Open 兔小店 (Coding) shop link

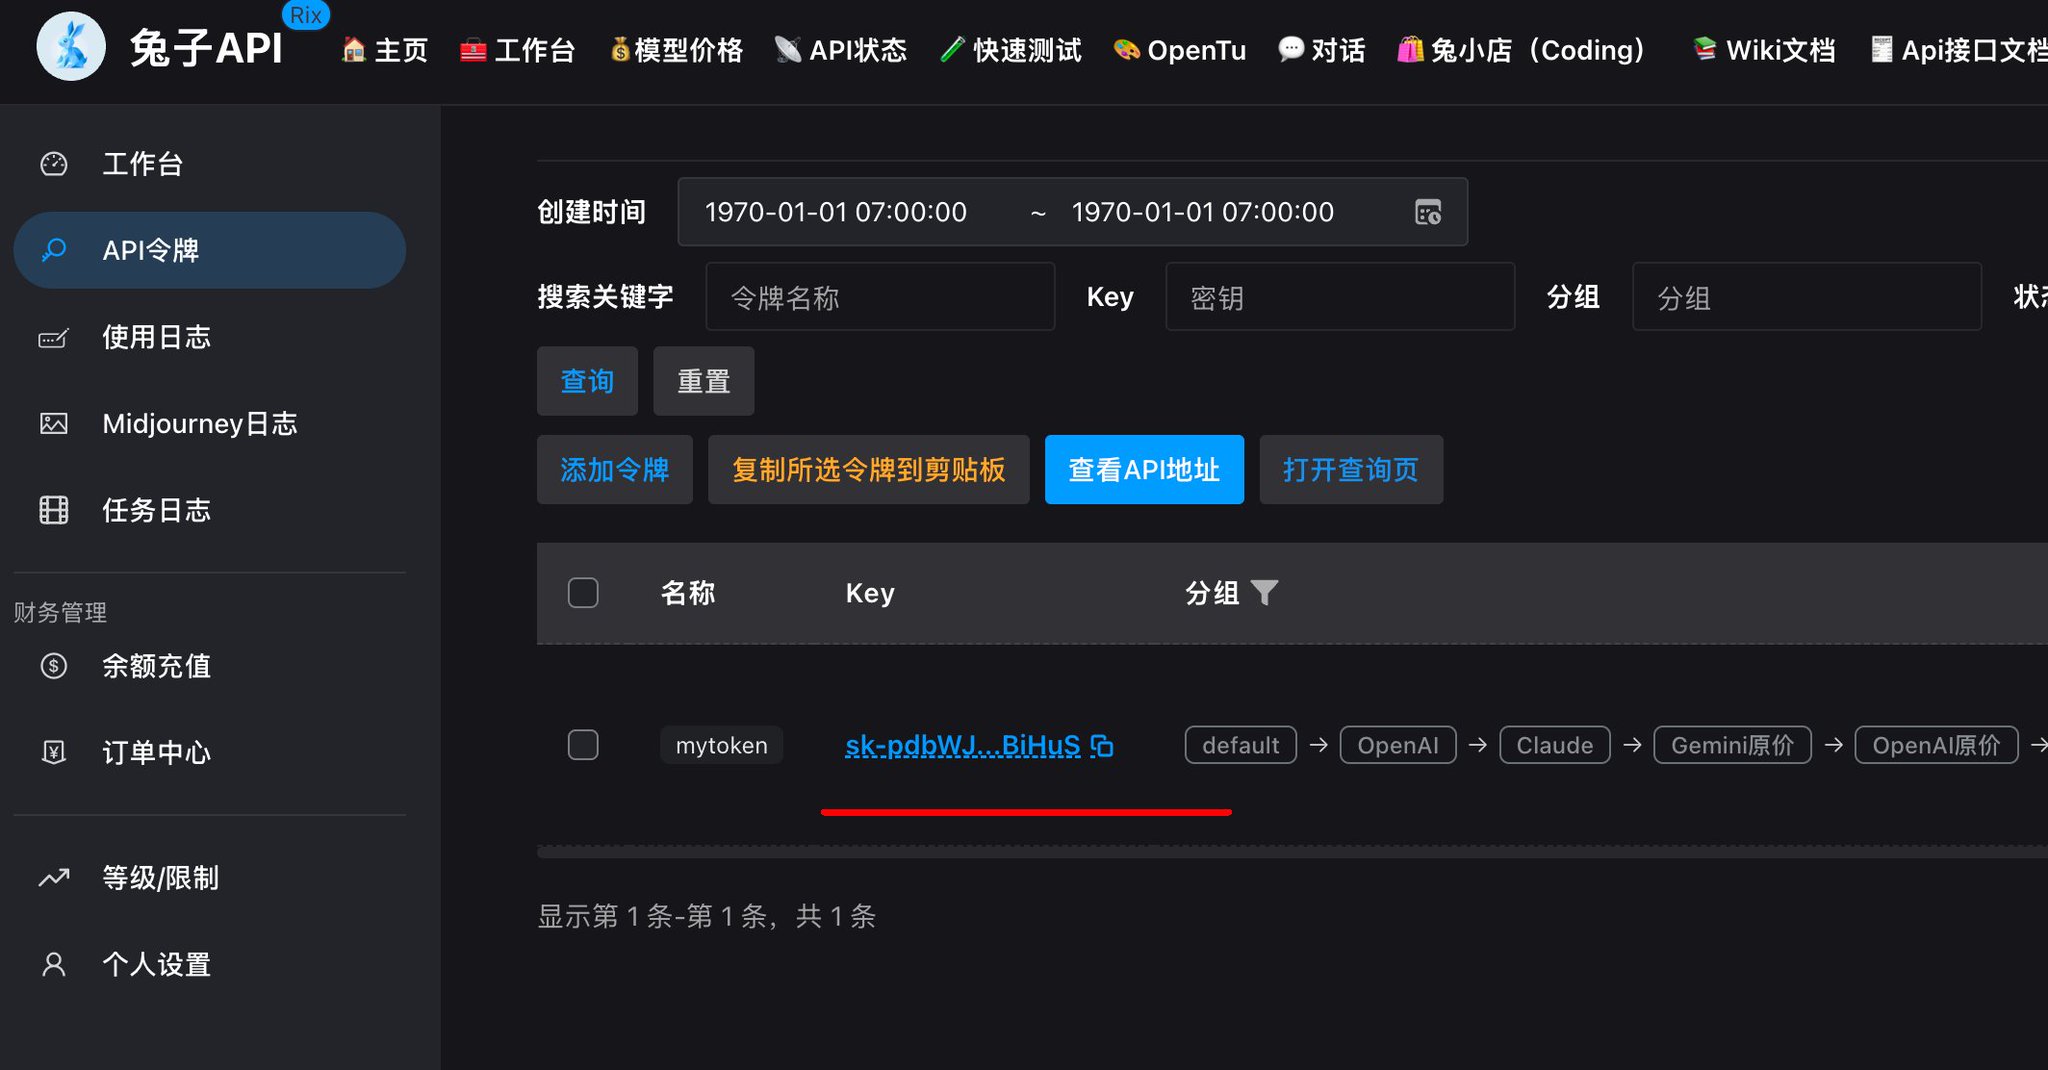click(x=1521, y=50)
